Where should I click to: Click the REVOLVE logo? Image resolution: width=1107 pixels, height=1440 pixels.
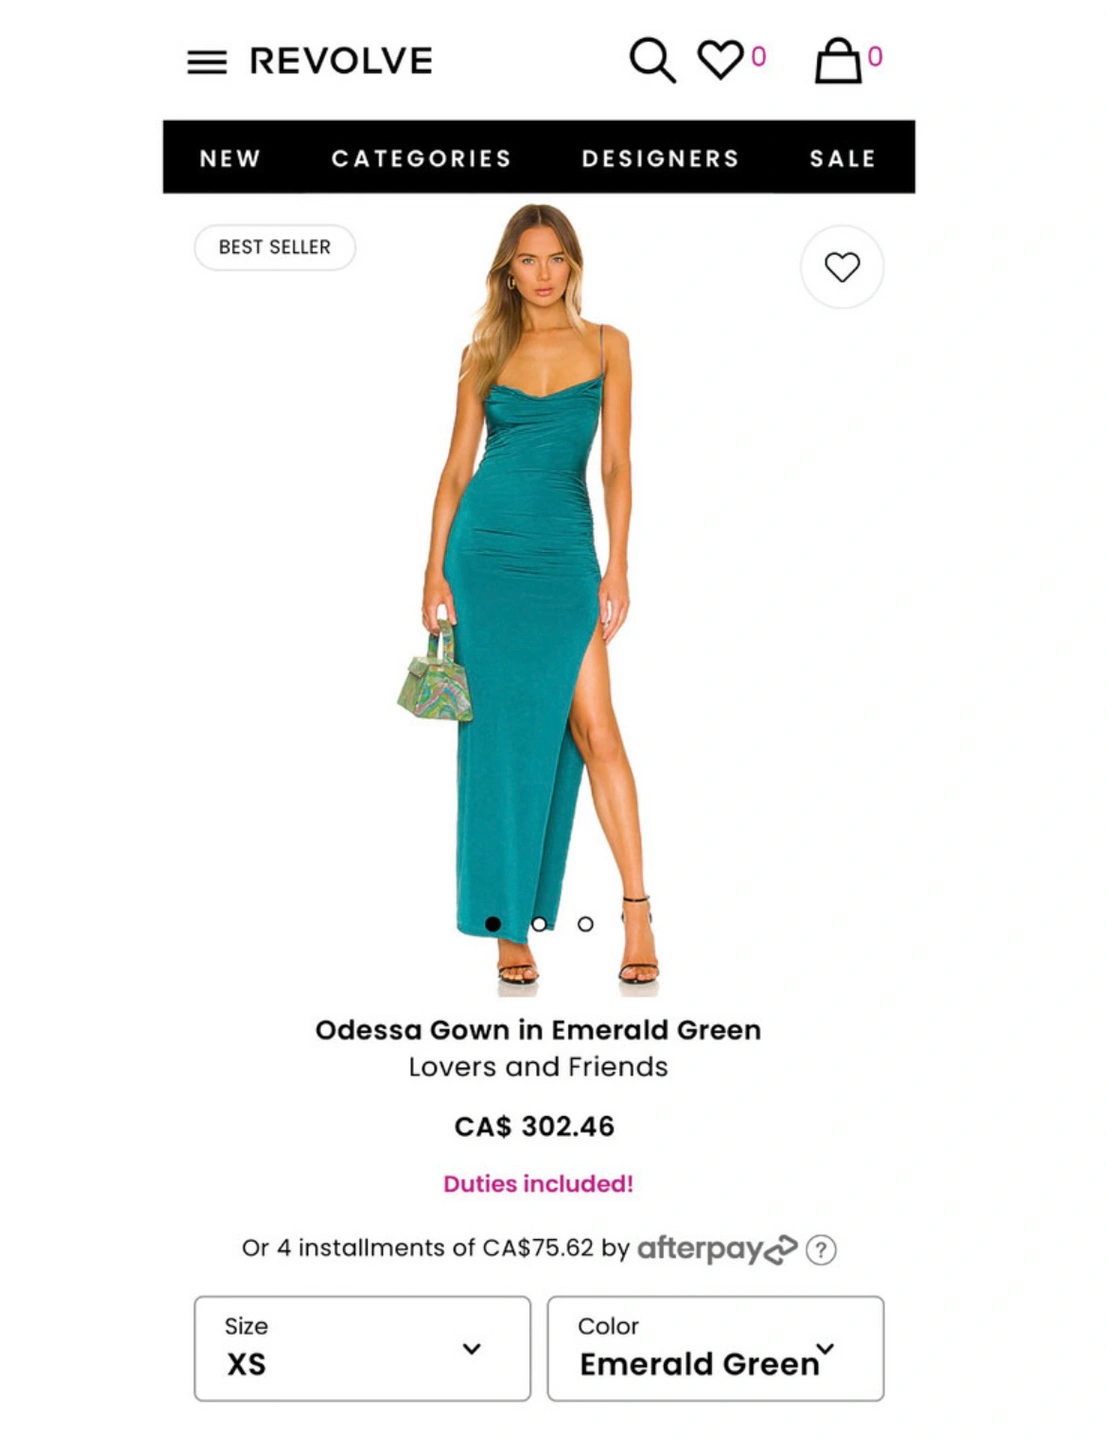click(x=341, y=61)
